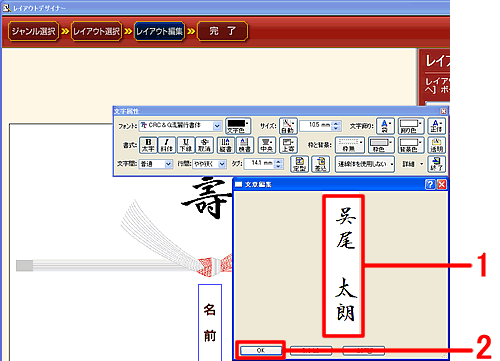
Task: Open the frame color (枠色) picker
Action: click(x=381, y=145)
